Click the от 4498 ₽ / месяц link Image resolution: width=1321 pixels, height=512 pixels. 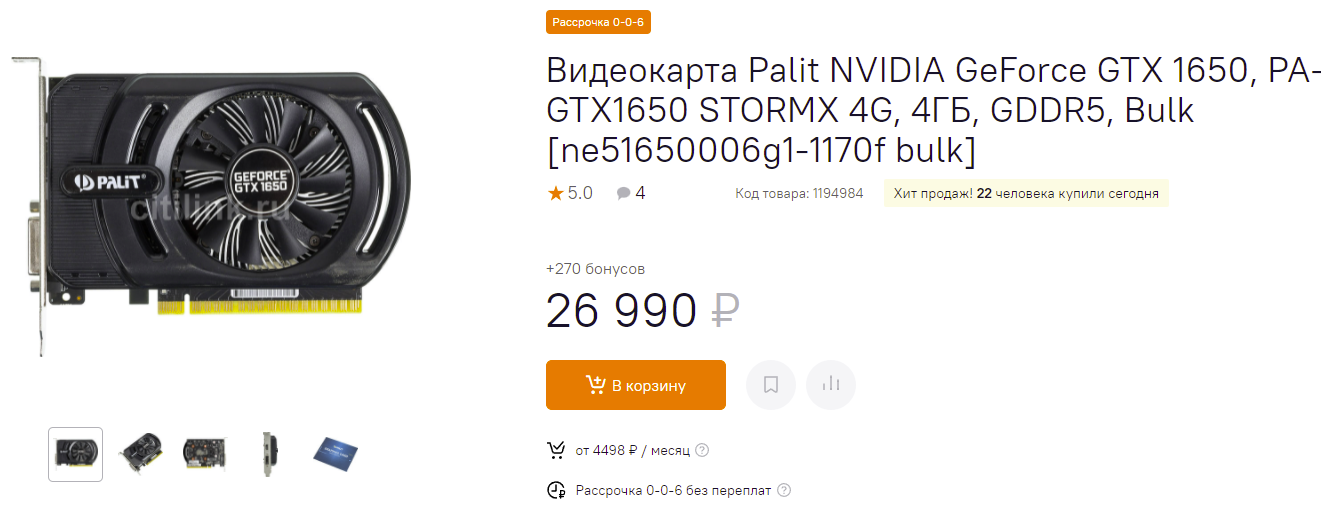pyautogui.click(x=633, y=450)
